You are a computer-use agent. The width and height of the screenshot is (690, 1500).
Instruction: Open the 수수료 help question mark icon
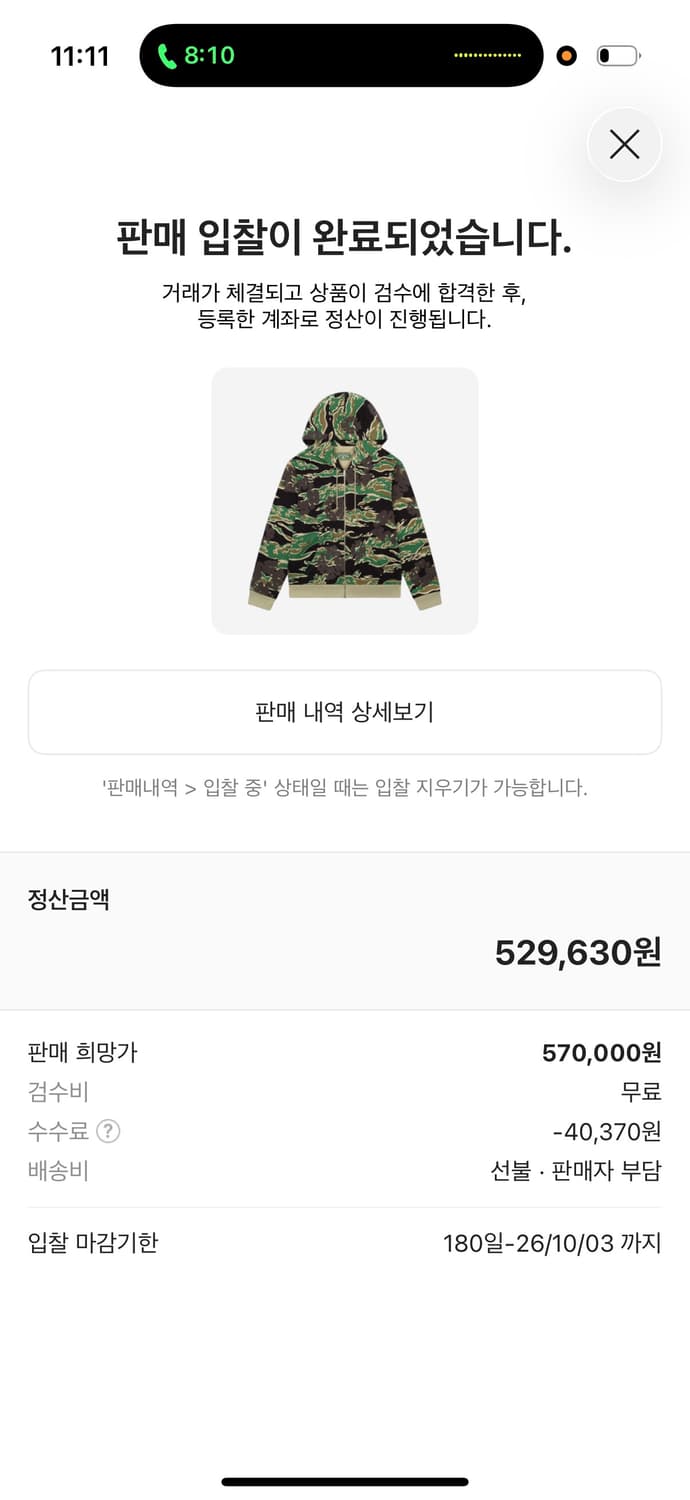(107, 1132)
